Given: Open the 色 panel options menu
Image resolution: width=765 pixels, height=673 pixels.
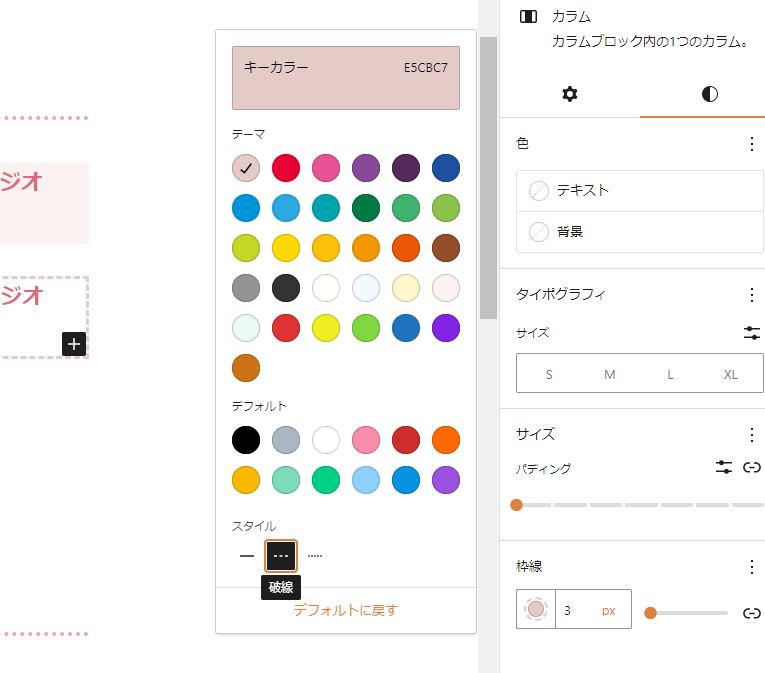Looking at the screenshot, I should click(751, 144).
